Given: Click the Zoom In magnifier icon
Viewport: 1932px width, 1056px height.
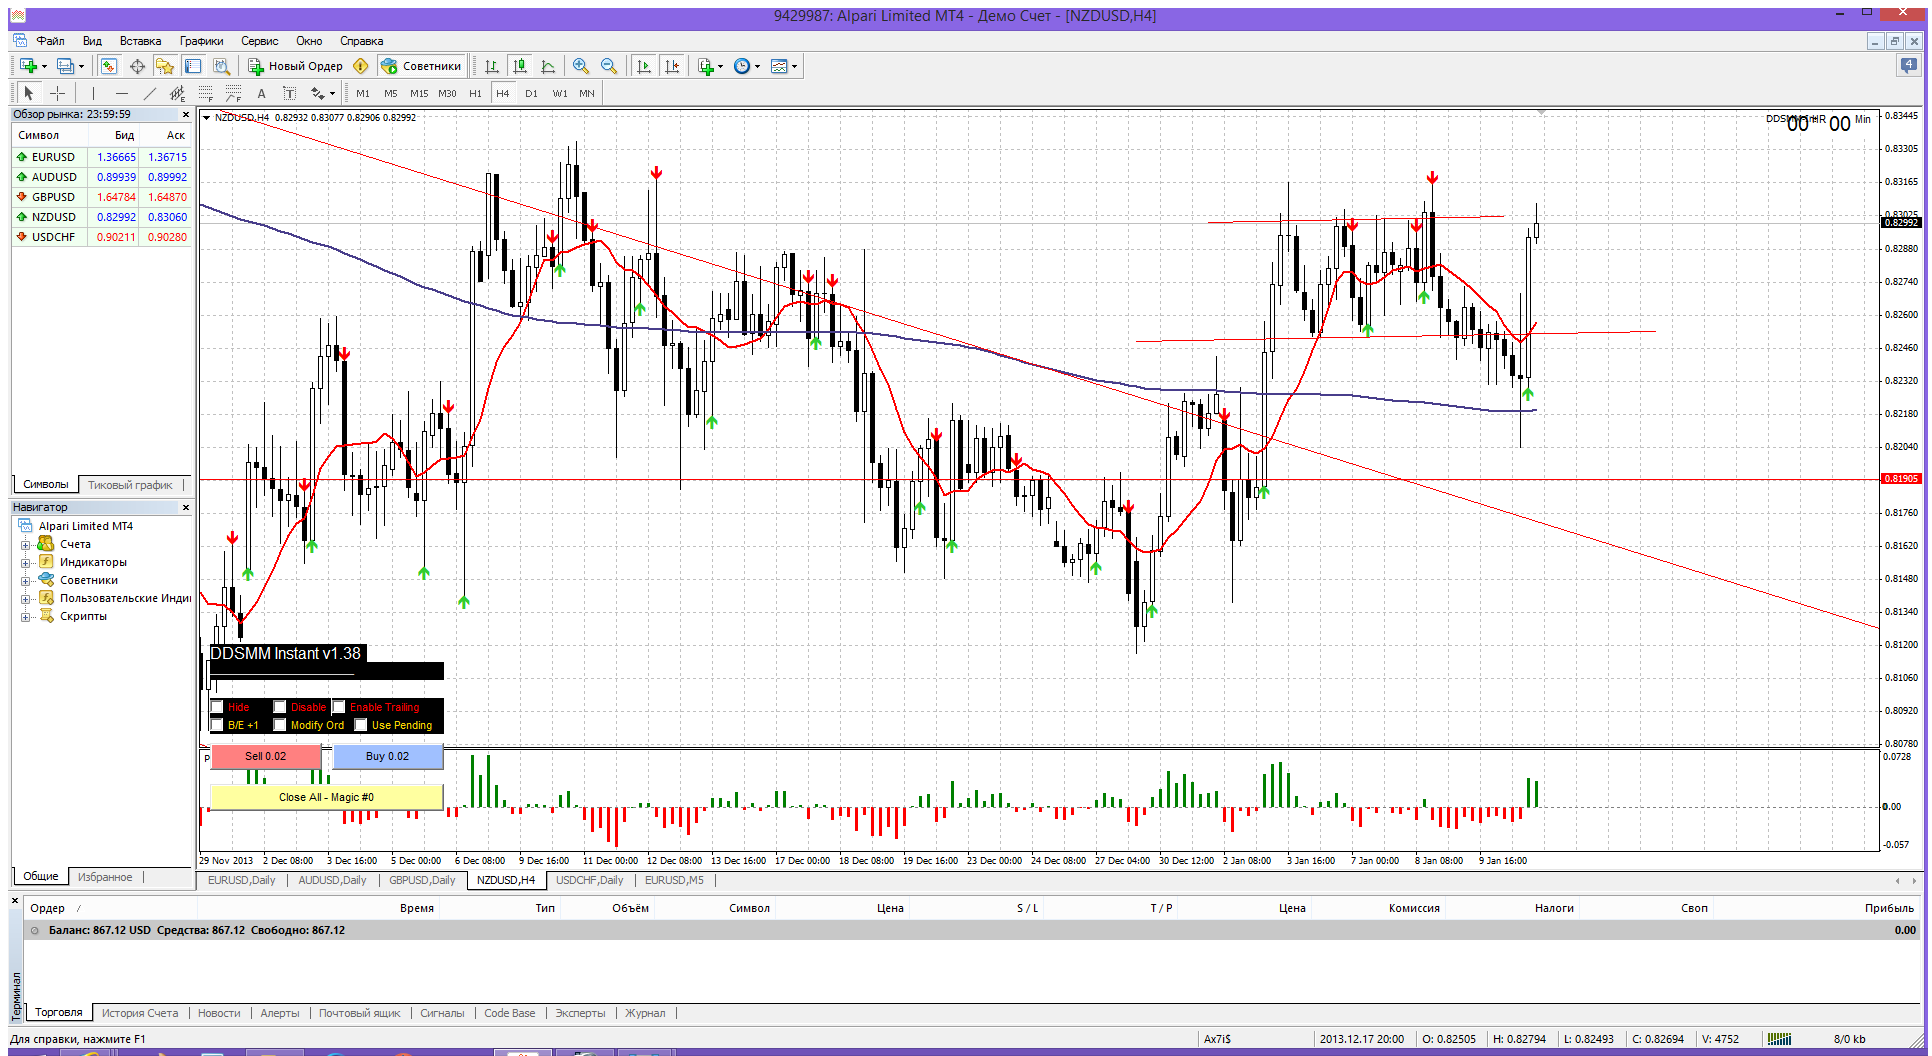Looking at the screenshot, I should point(581,66).
